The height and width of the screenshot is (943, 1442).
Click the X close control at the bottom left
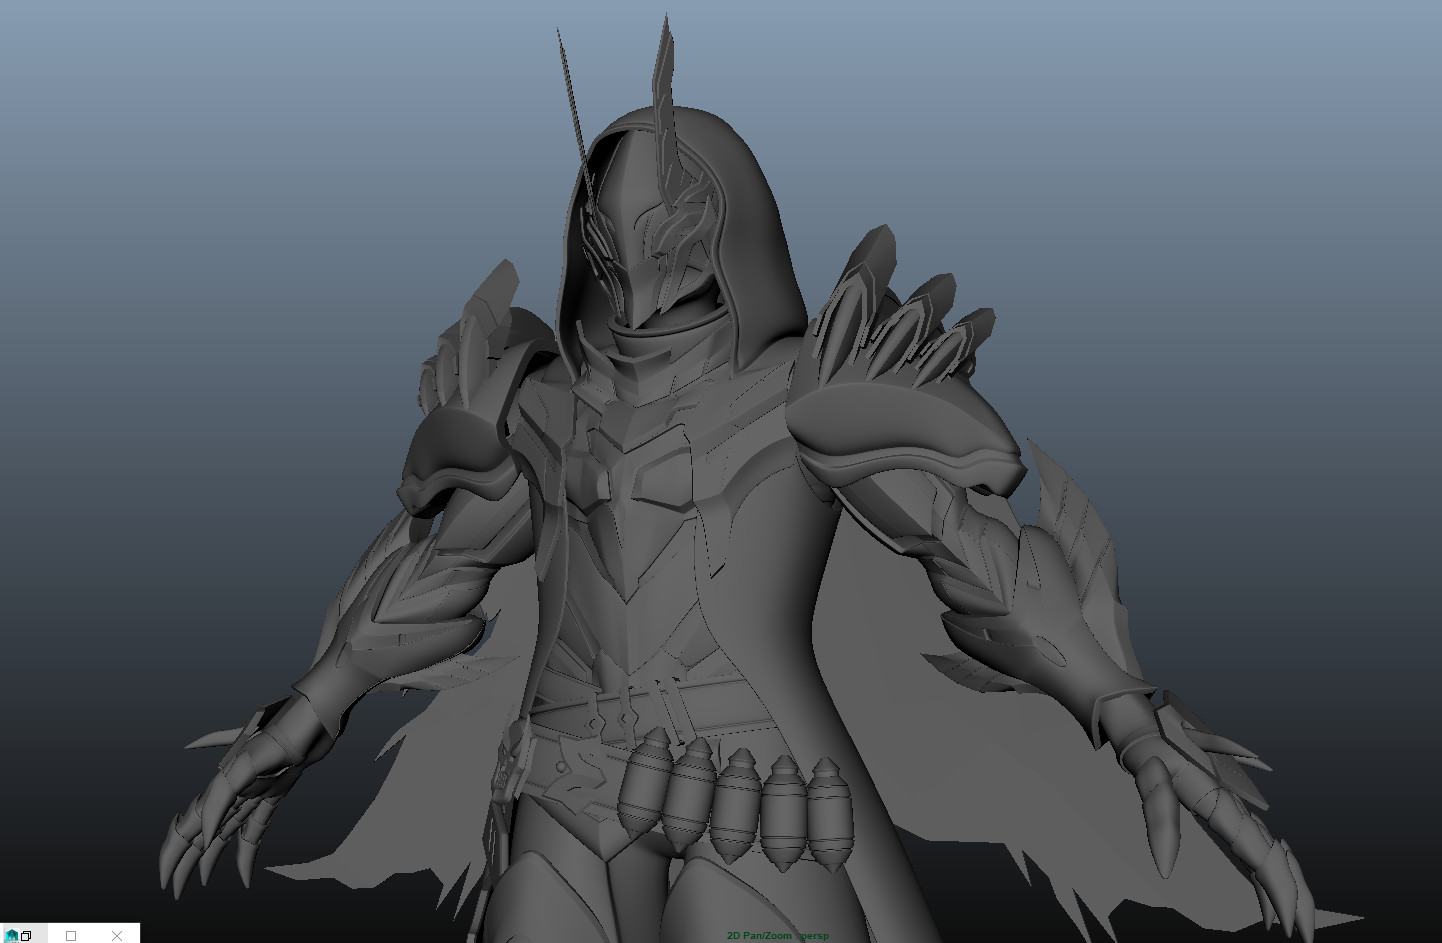(x=116, y=936)
